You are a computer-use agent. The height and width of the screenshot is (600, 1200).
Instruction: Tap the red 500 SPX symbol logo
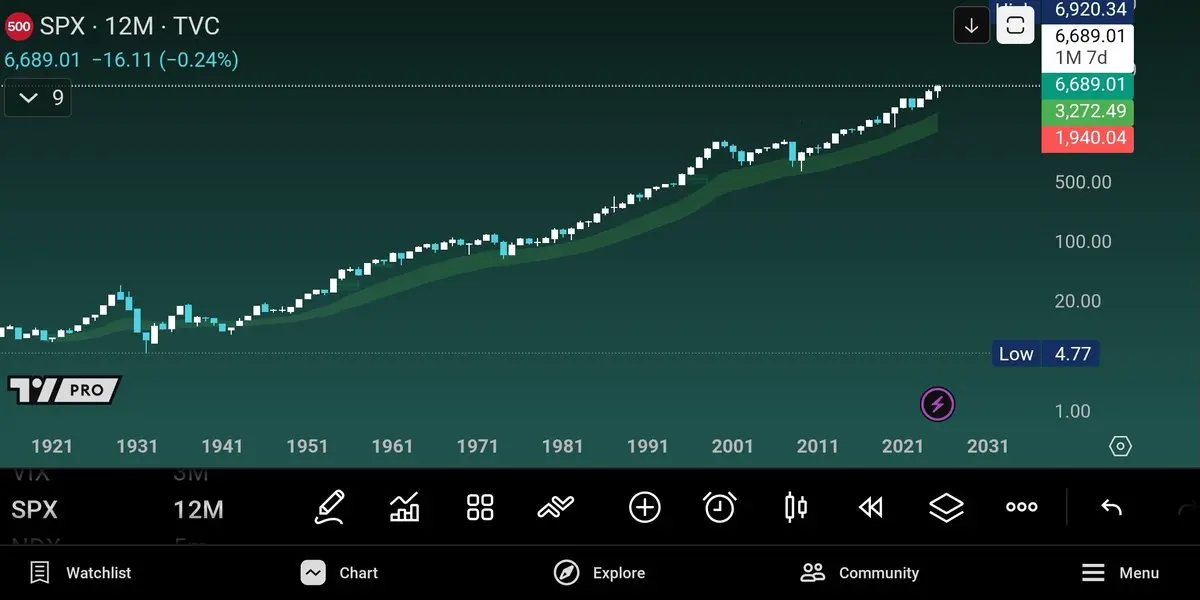click(x=19, y=27)
